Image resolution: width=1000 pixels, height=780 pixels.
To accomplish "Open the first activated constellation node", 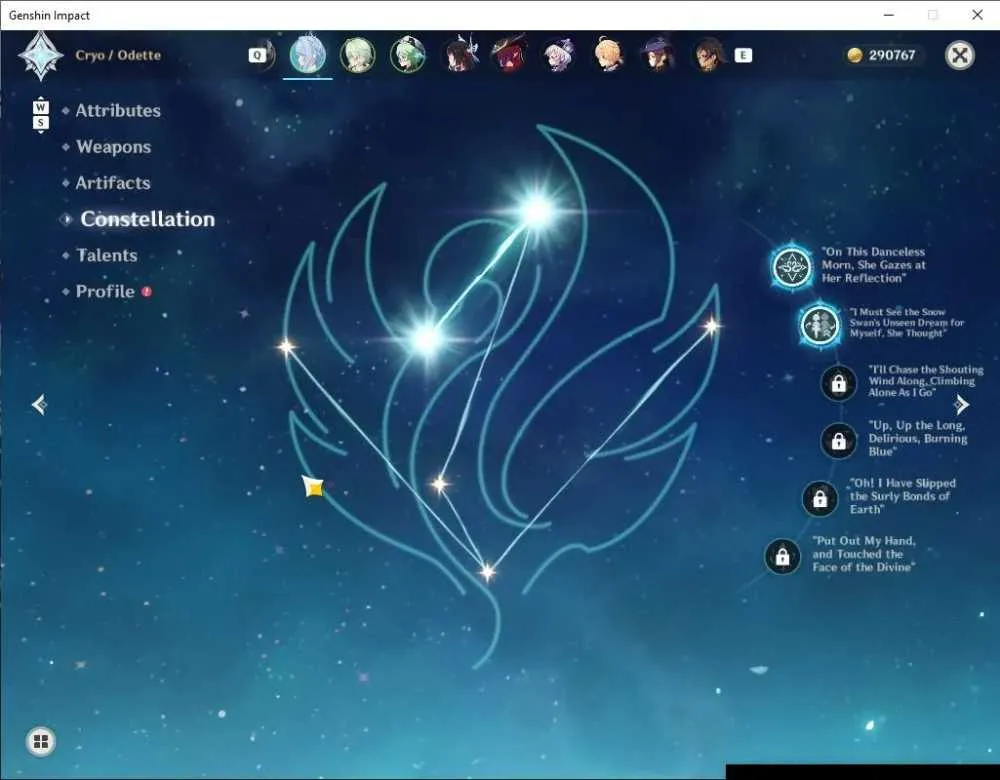I will pos(791,267).
